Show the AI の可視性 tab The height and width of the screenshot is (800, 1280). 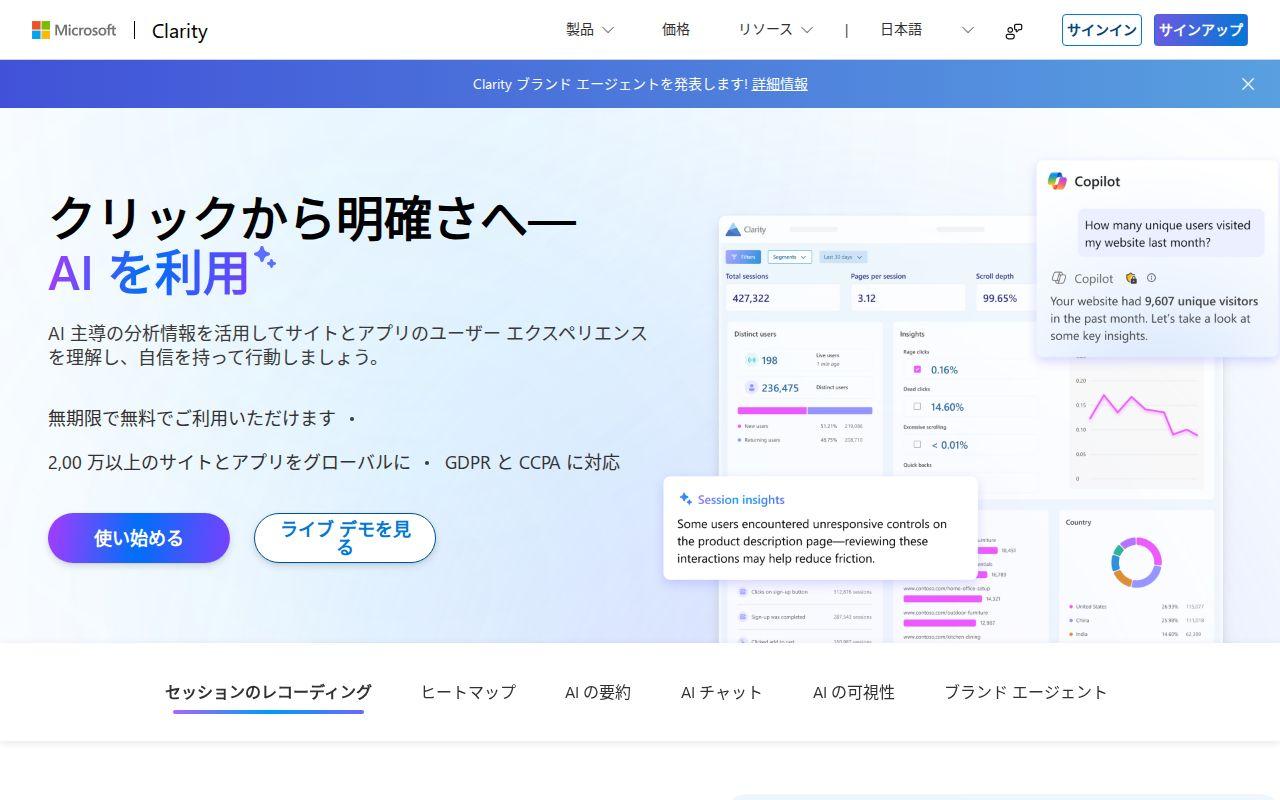coord(854,692)
